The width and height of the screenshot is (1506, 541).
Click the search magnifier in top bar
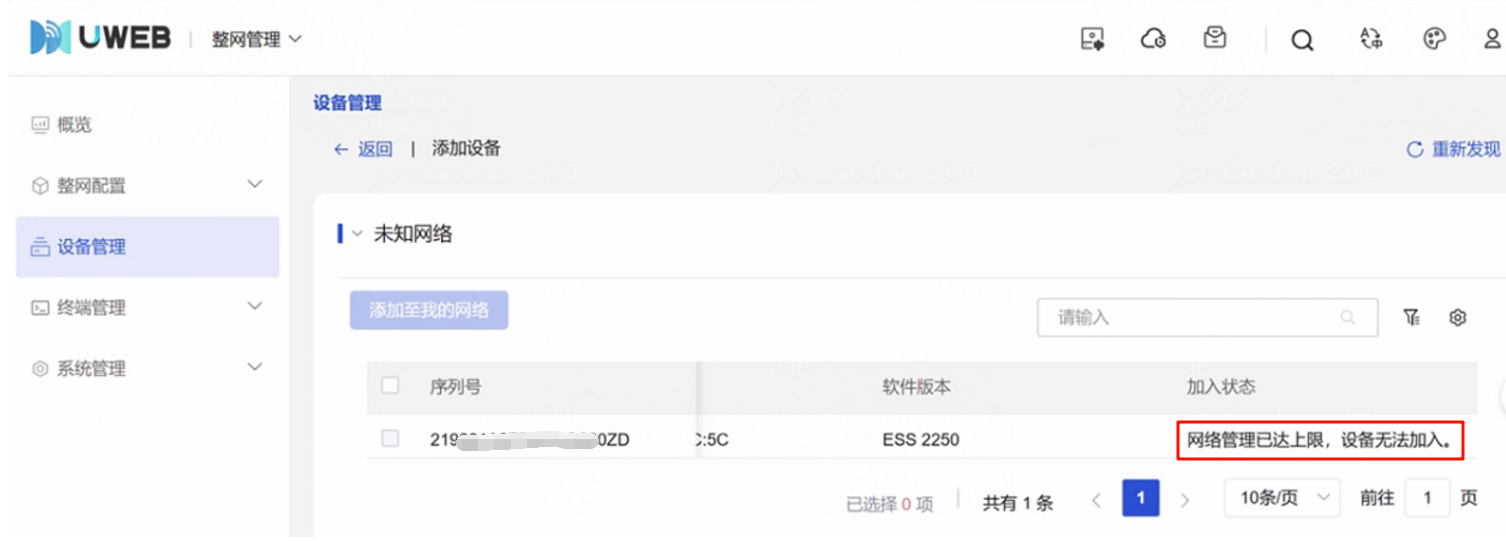[1301, 40]
